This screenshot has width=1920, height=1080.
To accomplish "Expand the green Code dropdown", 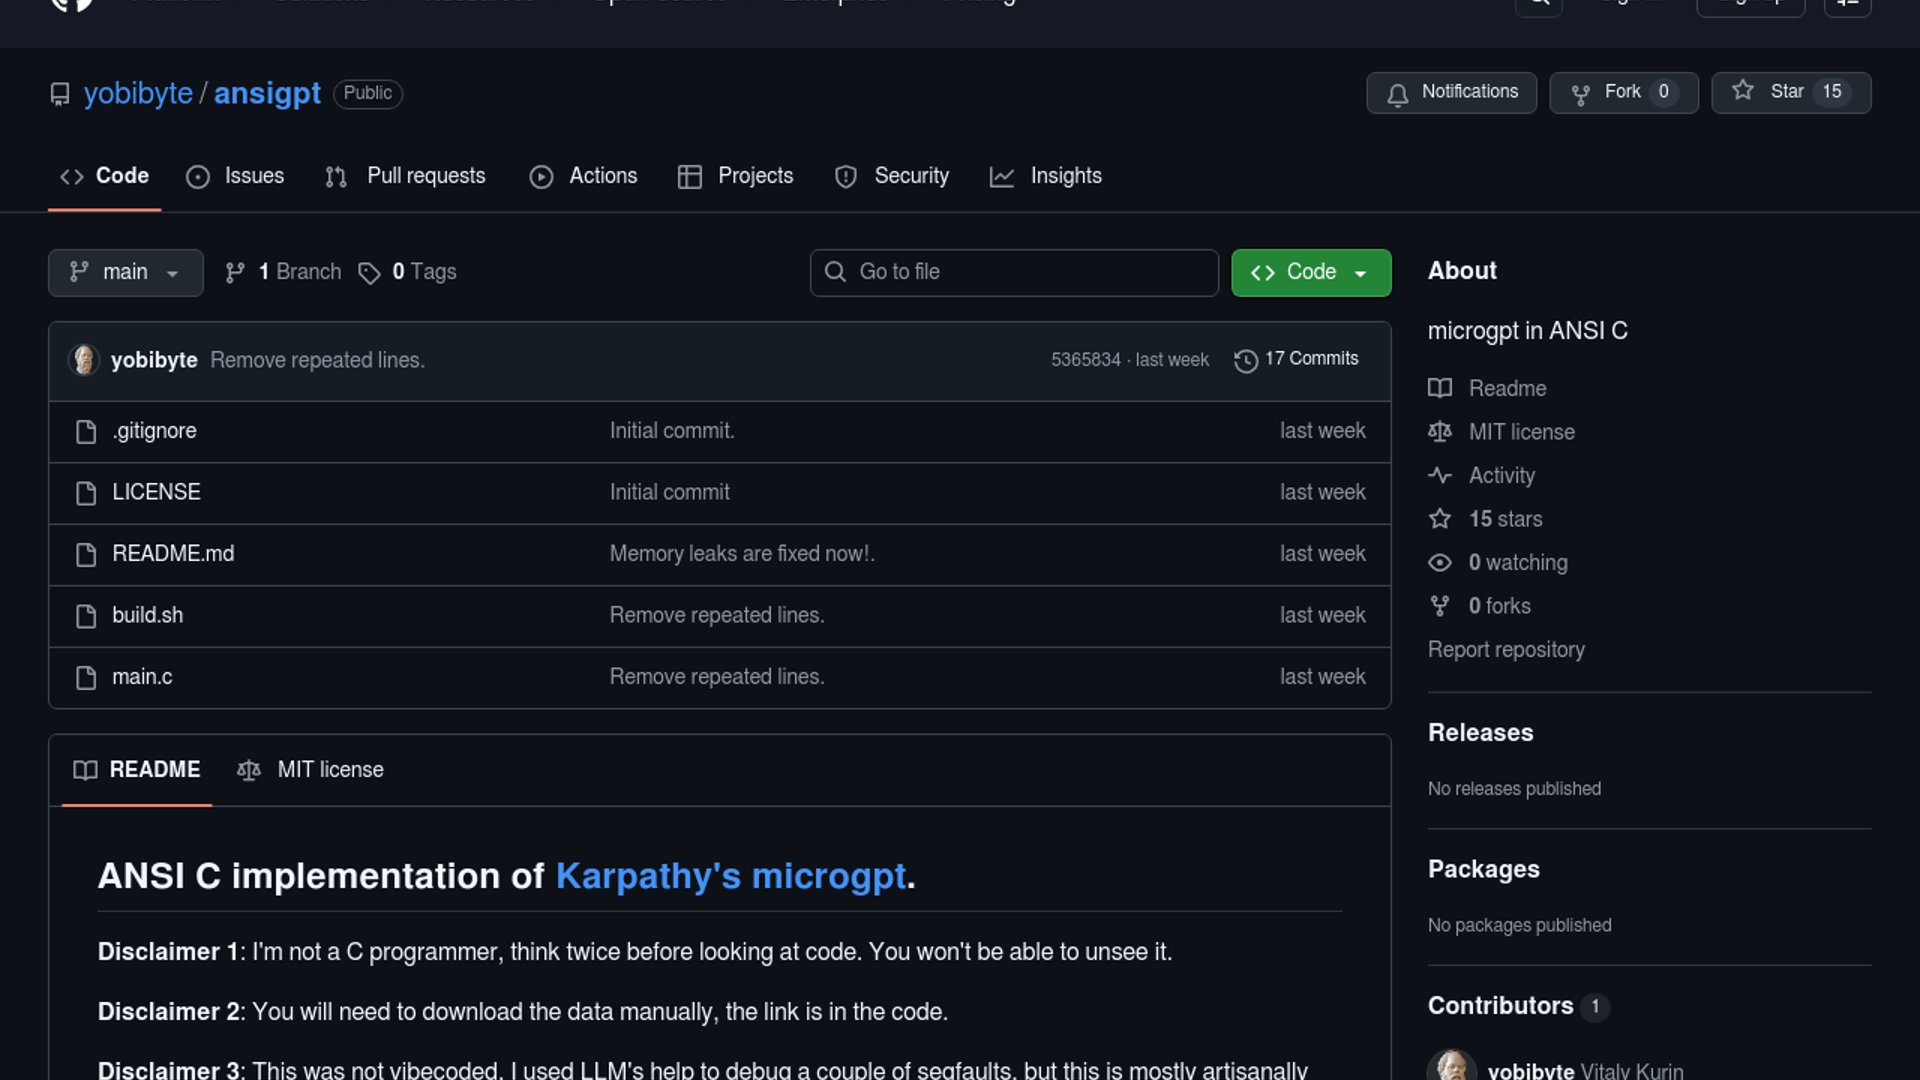I will [x=1310, y=272].
